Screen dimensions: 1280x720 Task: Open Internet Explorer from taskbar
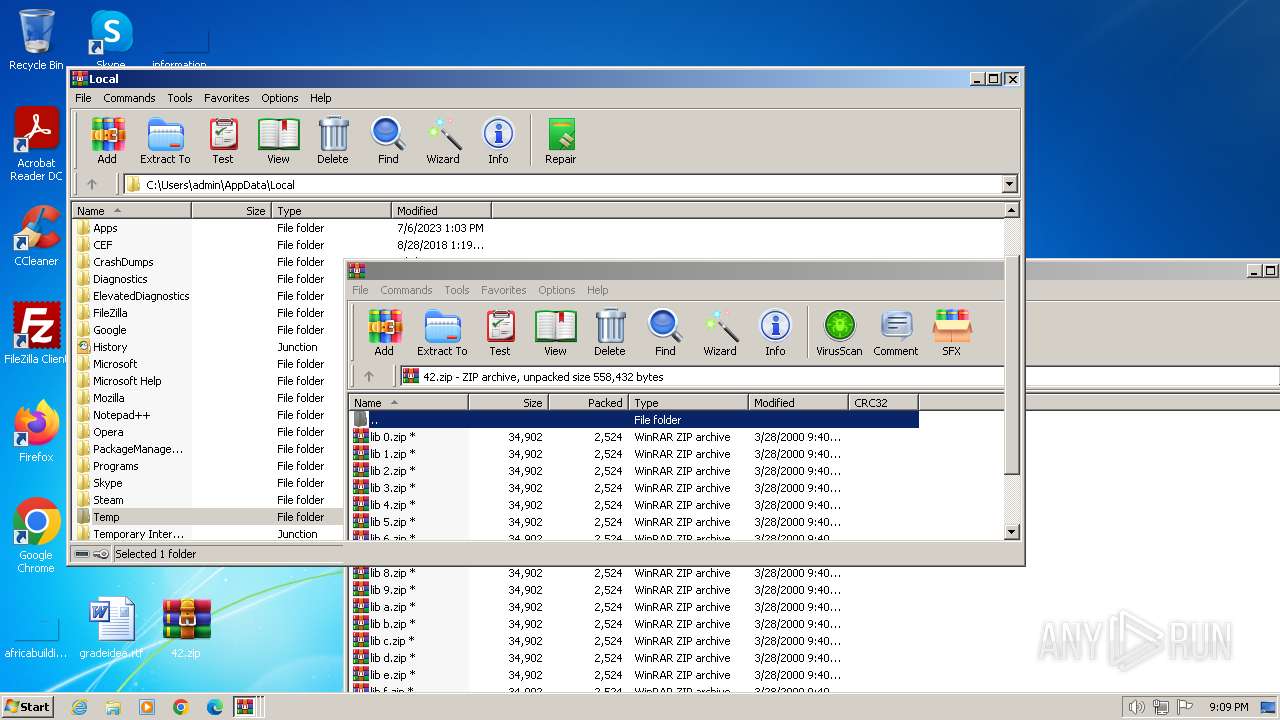pos(79,707)
